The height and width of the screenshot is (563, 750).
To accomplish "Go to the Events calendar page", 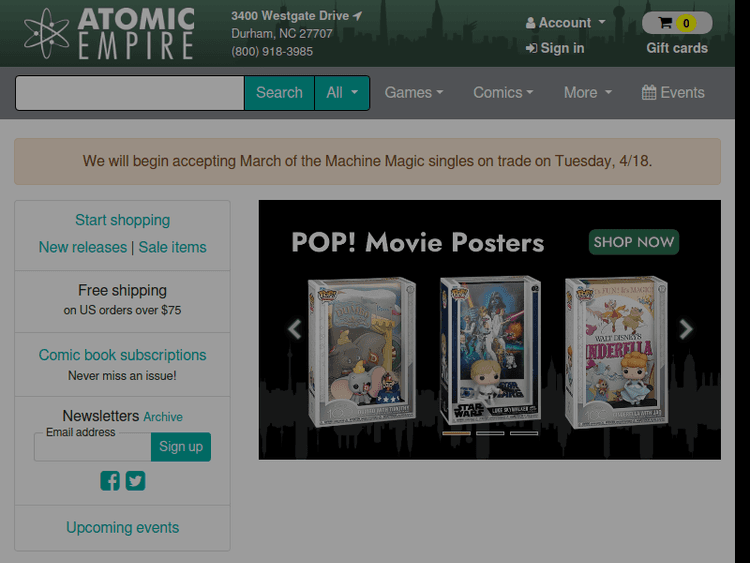I will pos(673,92).
